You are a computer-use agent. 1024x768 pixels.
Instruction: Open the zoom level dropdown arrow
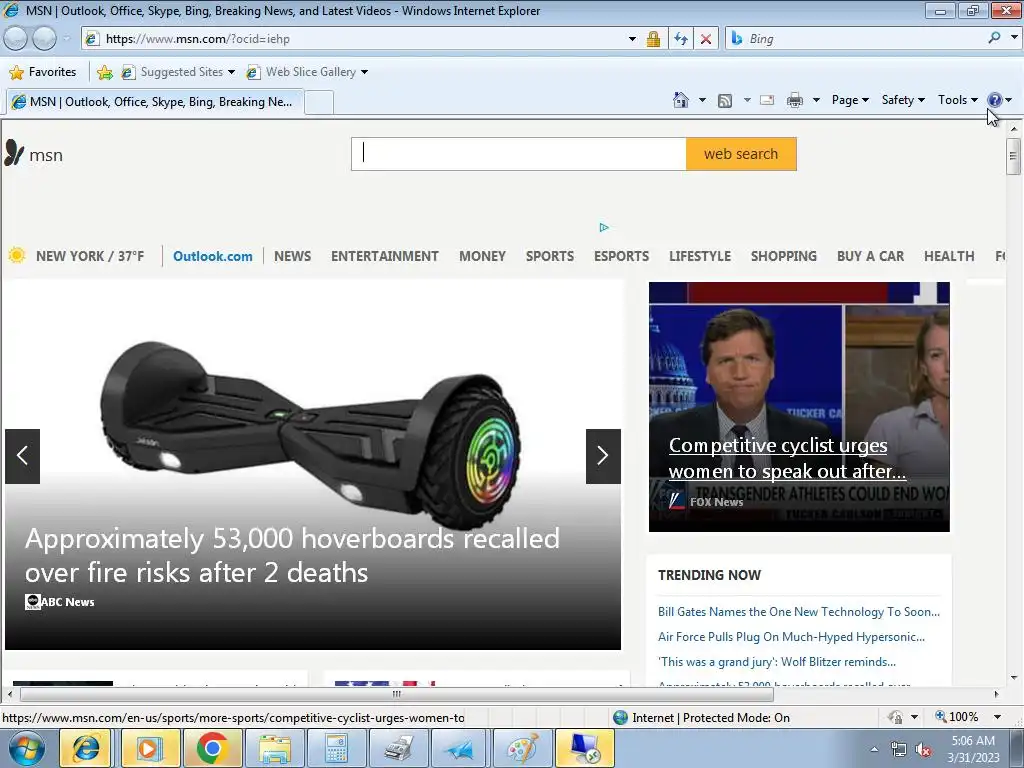(x=997, y=717)
